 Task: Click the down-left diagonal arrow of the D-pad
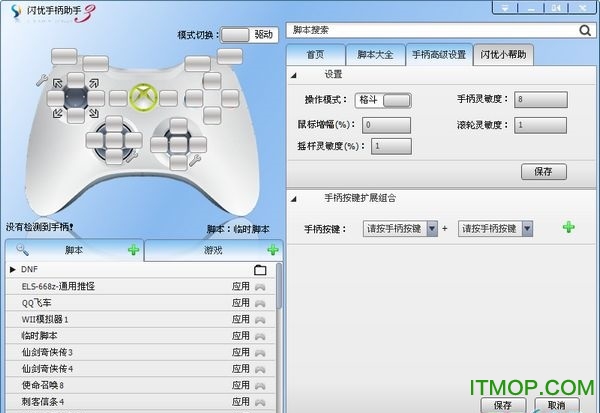(58, 113)
